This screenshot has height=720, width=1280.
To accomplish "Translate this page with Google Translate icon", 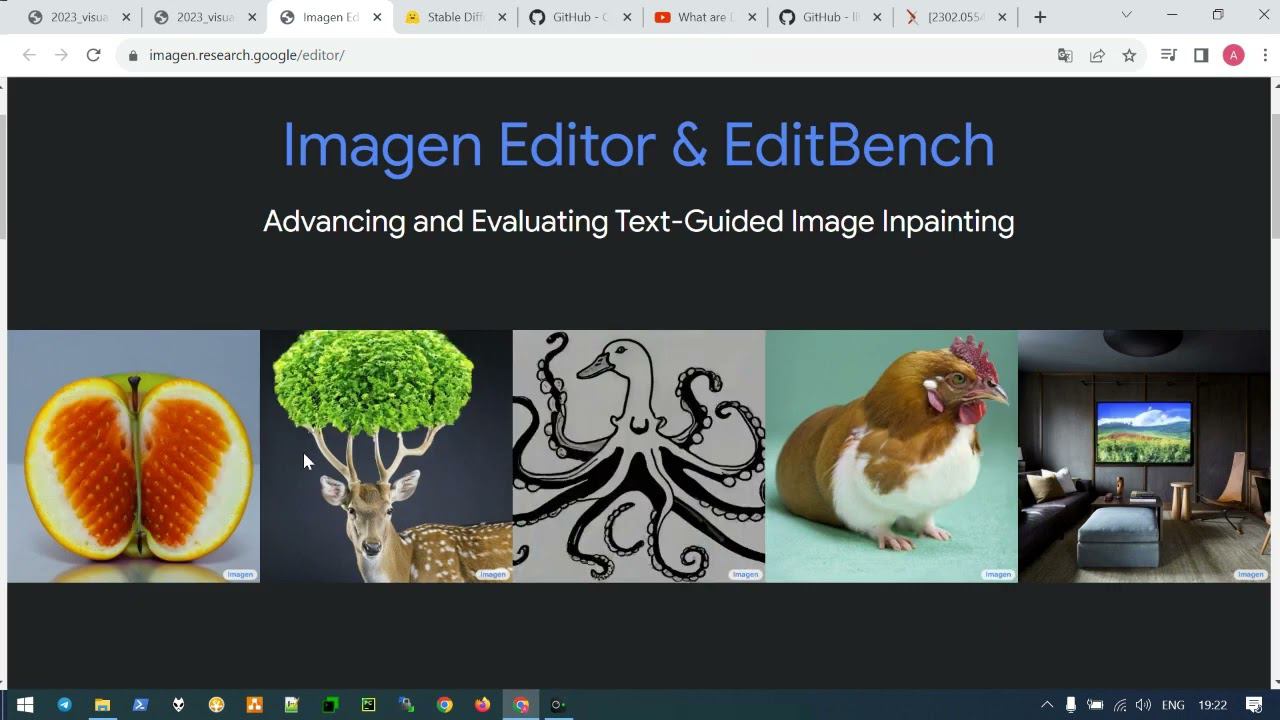I will (1065, 55).
